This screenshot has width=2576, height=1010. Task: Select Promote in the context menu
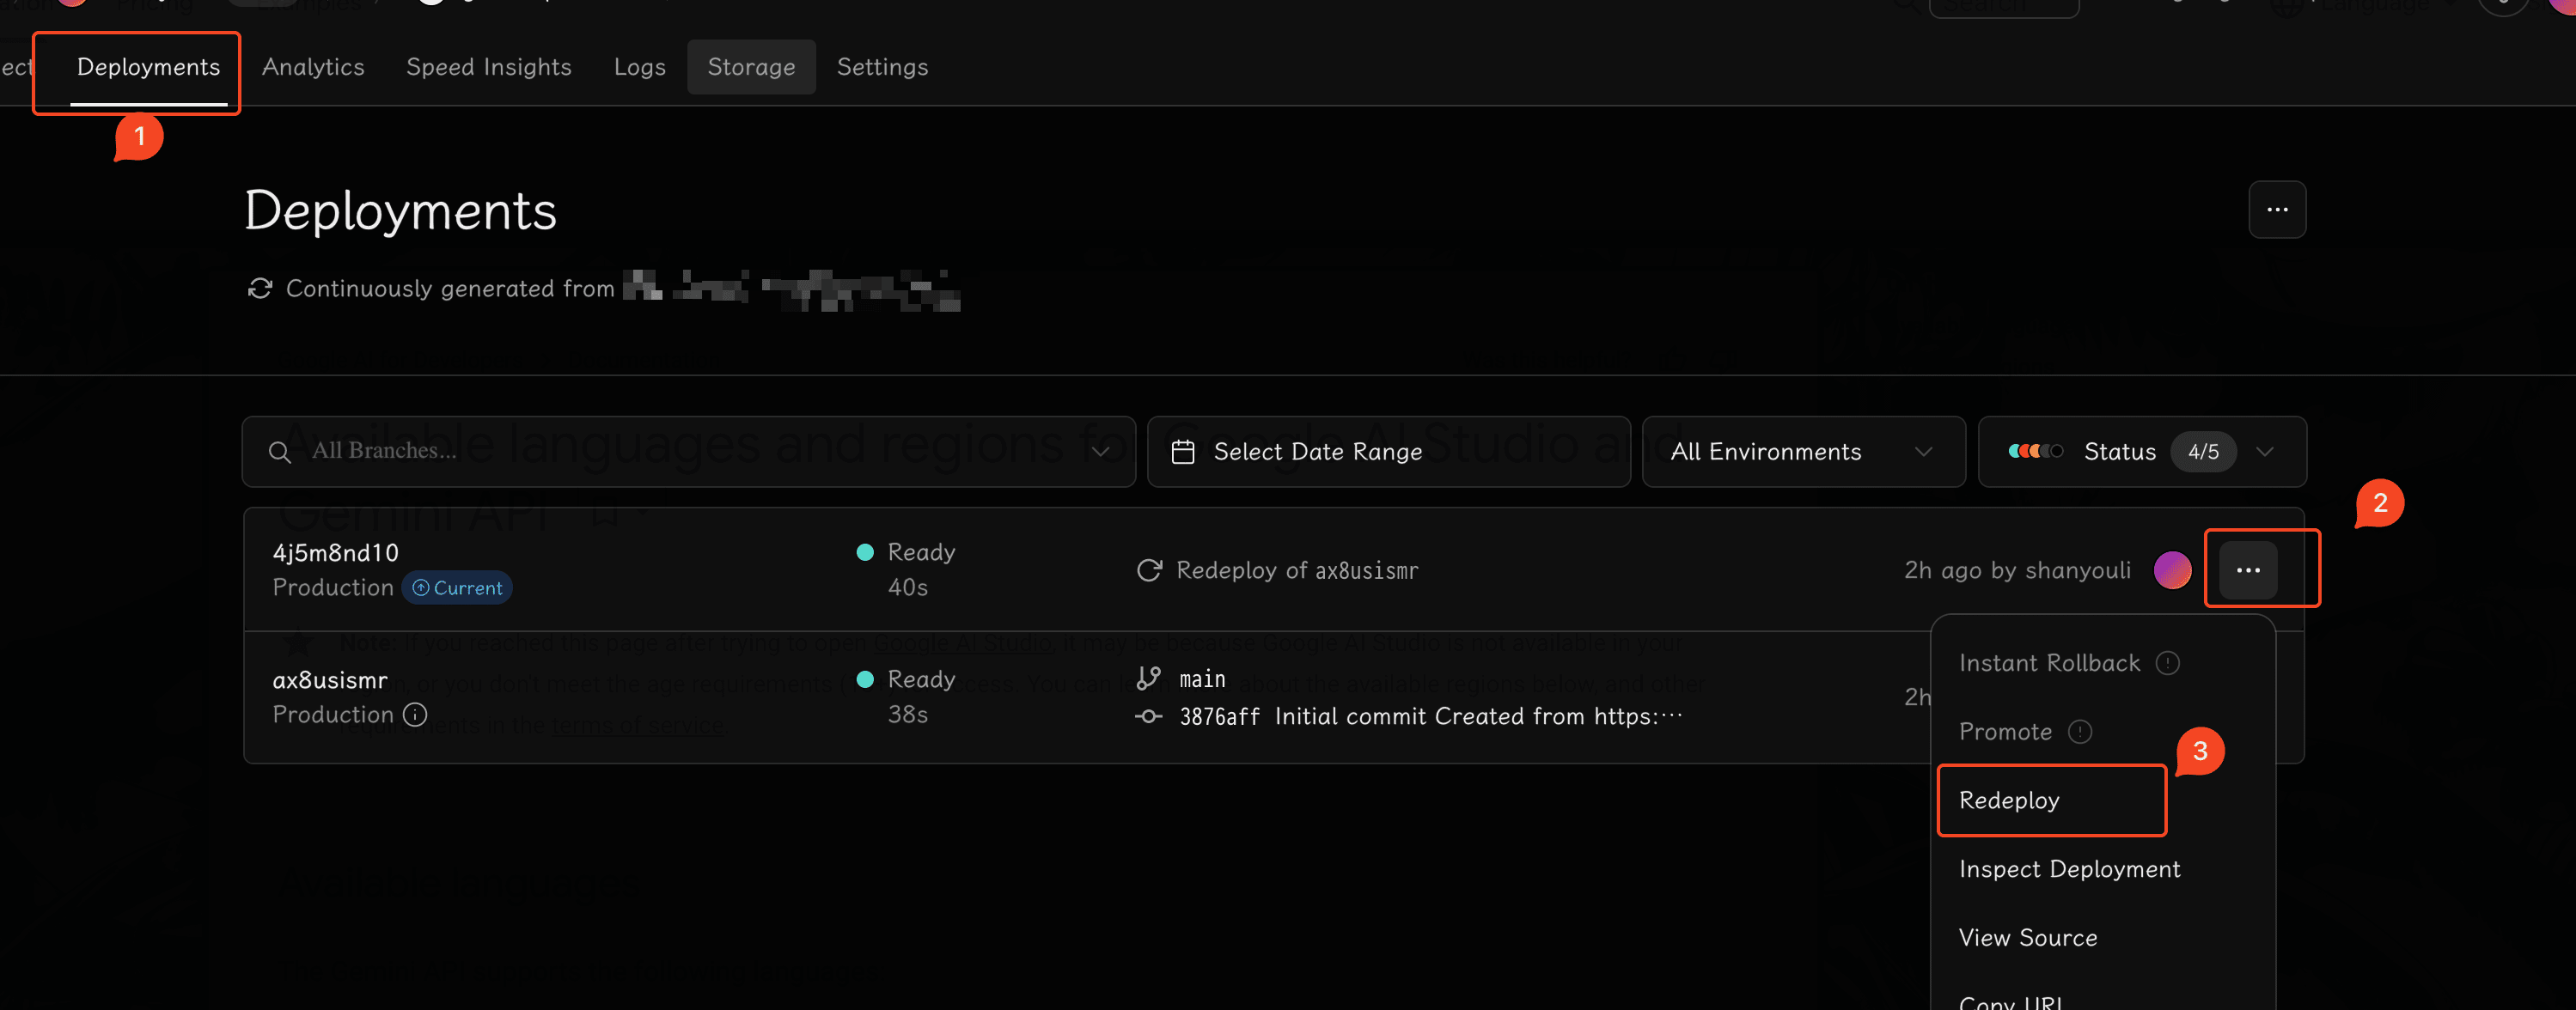(x=2005, y=732)
